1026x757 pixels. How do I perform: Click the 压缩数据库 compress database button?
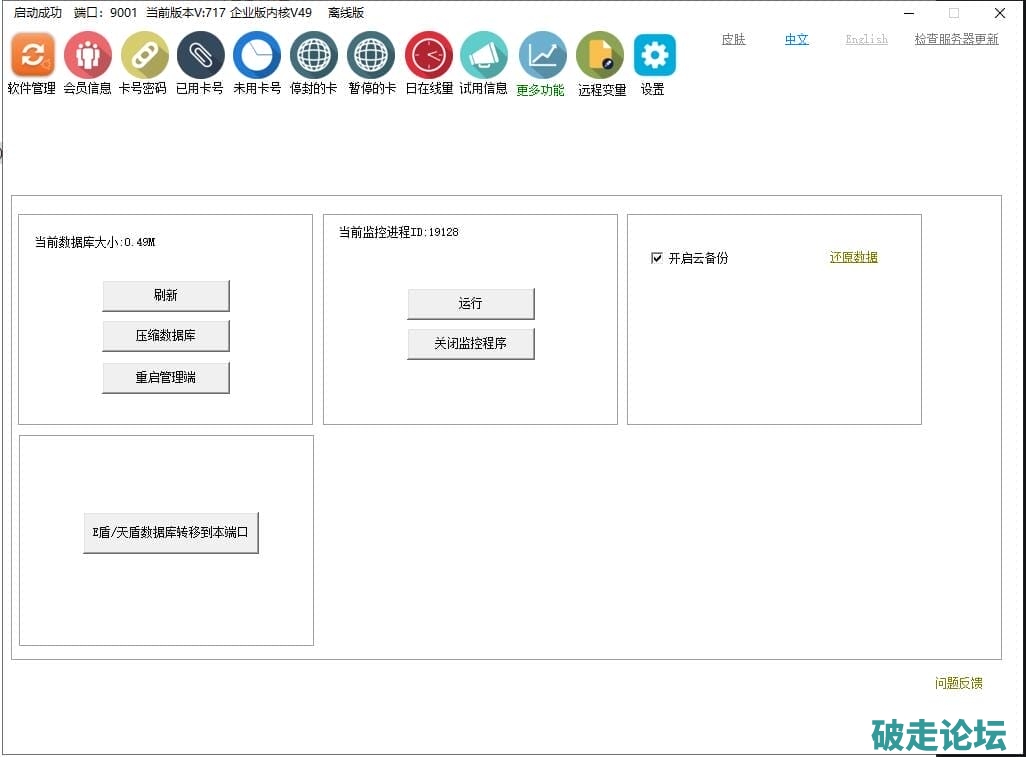[x=166, y=336]
